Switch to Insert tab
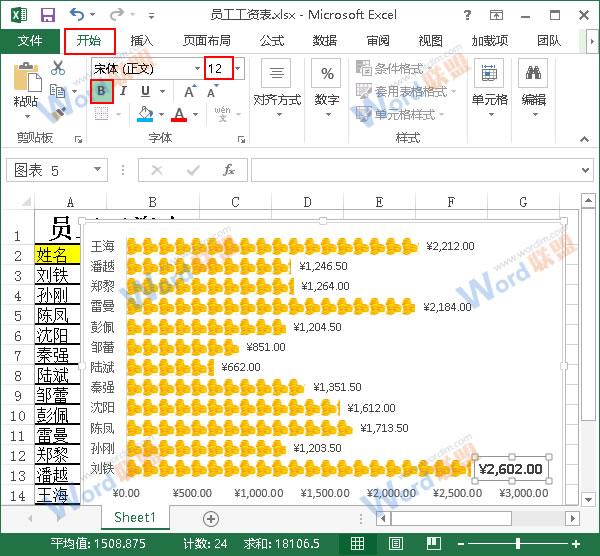 coord(142,41)
